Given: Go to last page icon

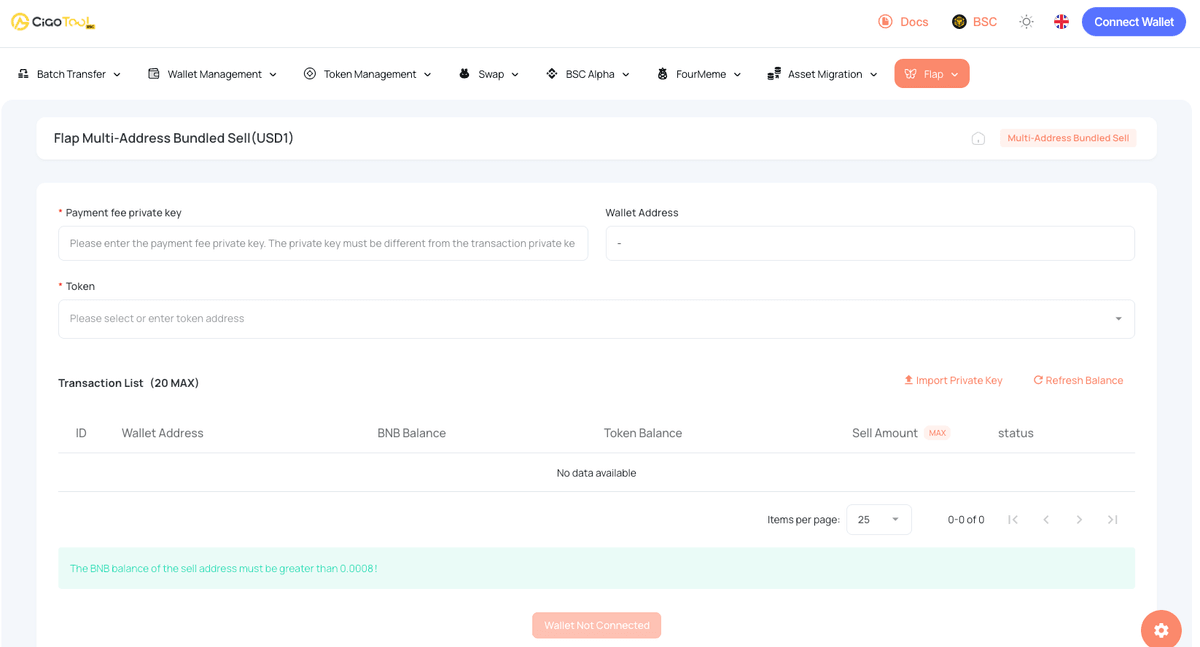Looking at the screenshot, I should tap(1112, 520).
